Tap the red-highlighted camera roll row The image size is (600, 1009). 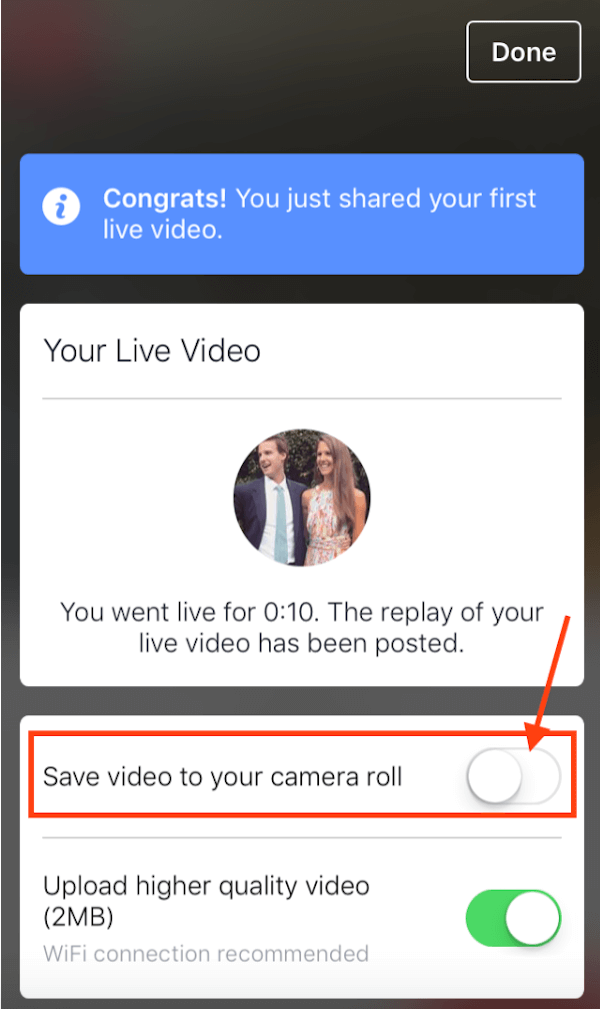pos(302,775)
